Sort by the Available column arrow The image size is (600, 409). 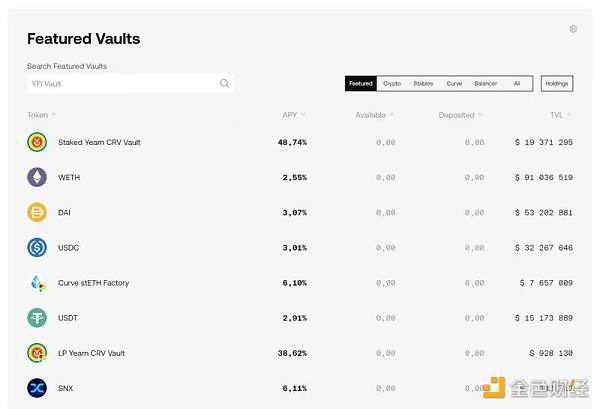(x=391, y=115)
